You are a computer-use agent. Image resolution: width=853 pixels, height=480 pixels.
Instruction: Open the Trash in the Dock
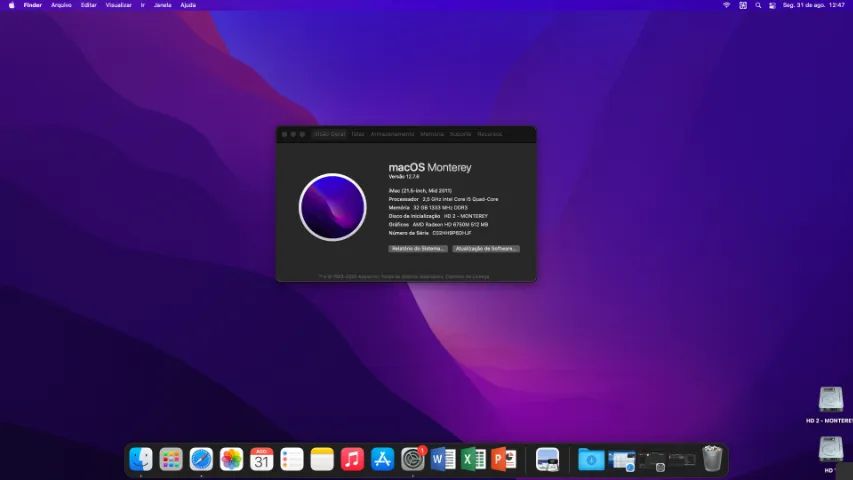tap(712, 459)
